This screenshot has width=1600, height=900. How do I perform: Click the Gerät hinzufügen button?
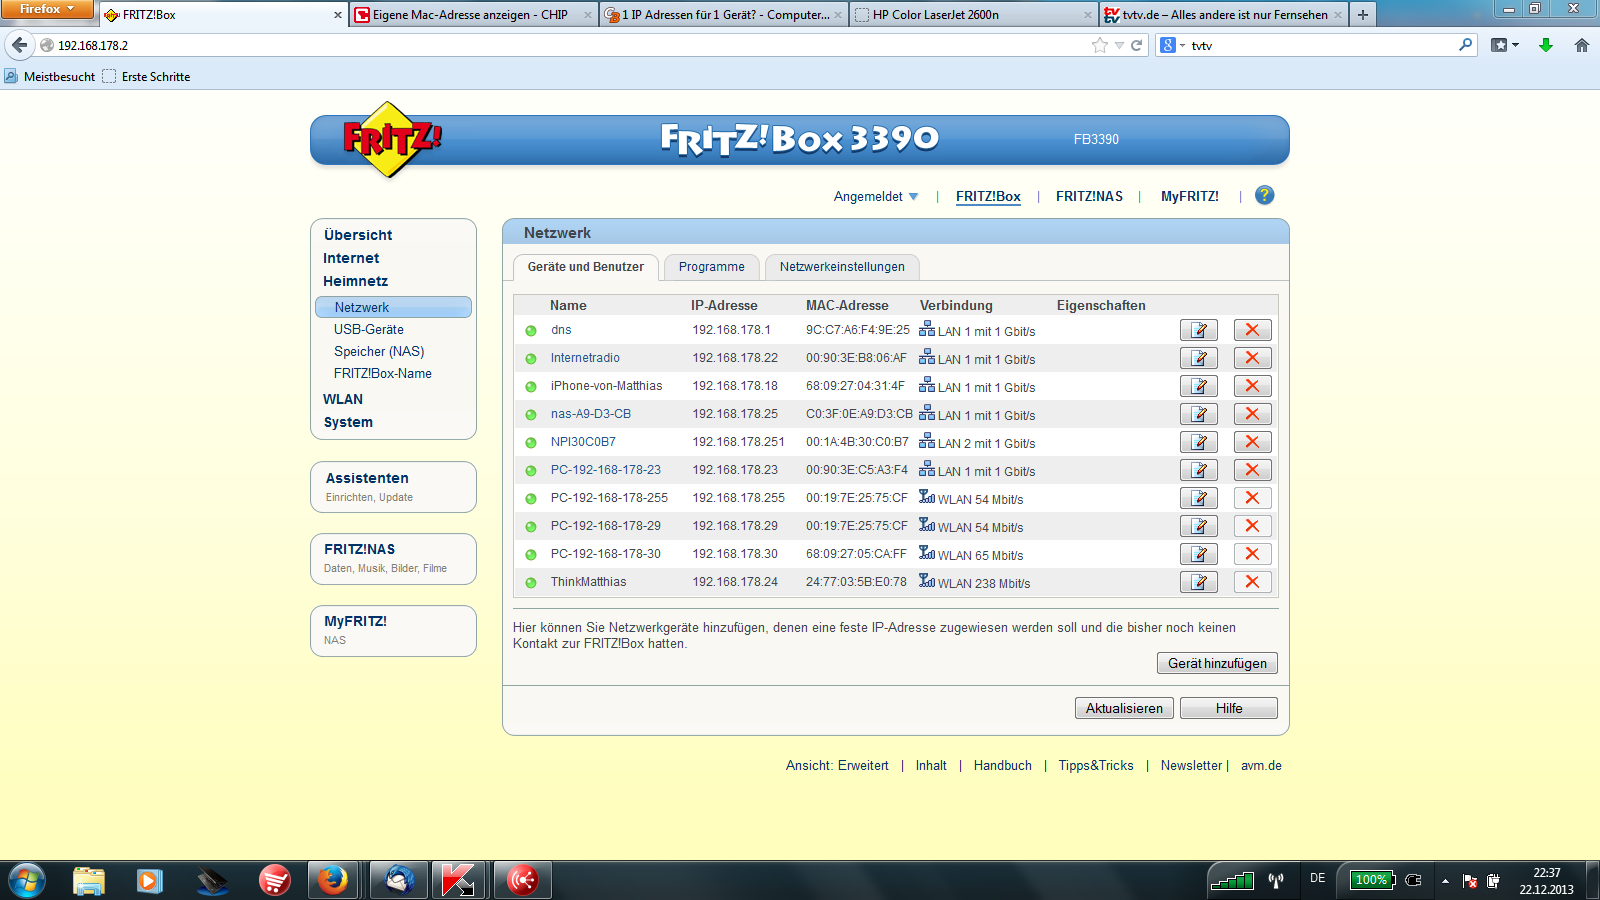(1217, 663)
